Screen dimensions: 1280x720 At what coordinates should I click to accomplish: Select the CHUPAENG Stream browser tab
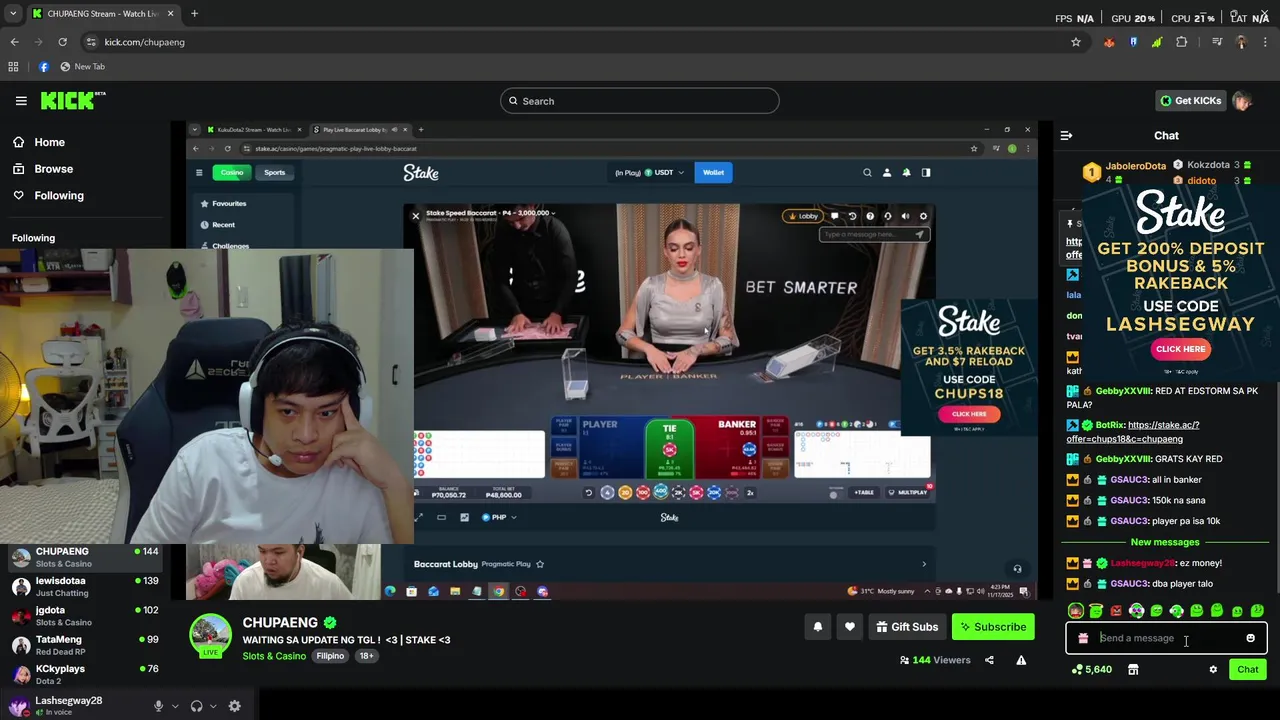point(103,14)
